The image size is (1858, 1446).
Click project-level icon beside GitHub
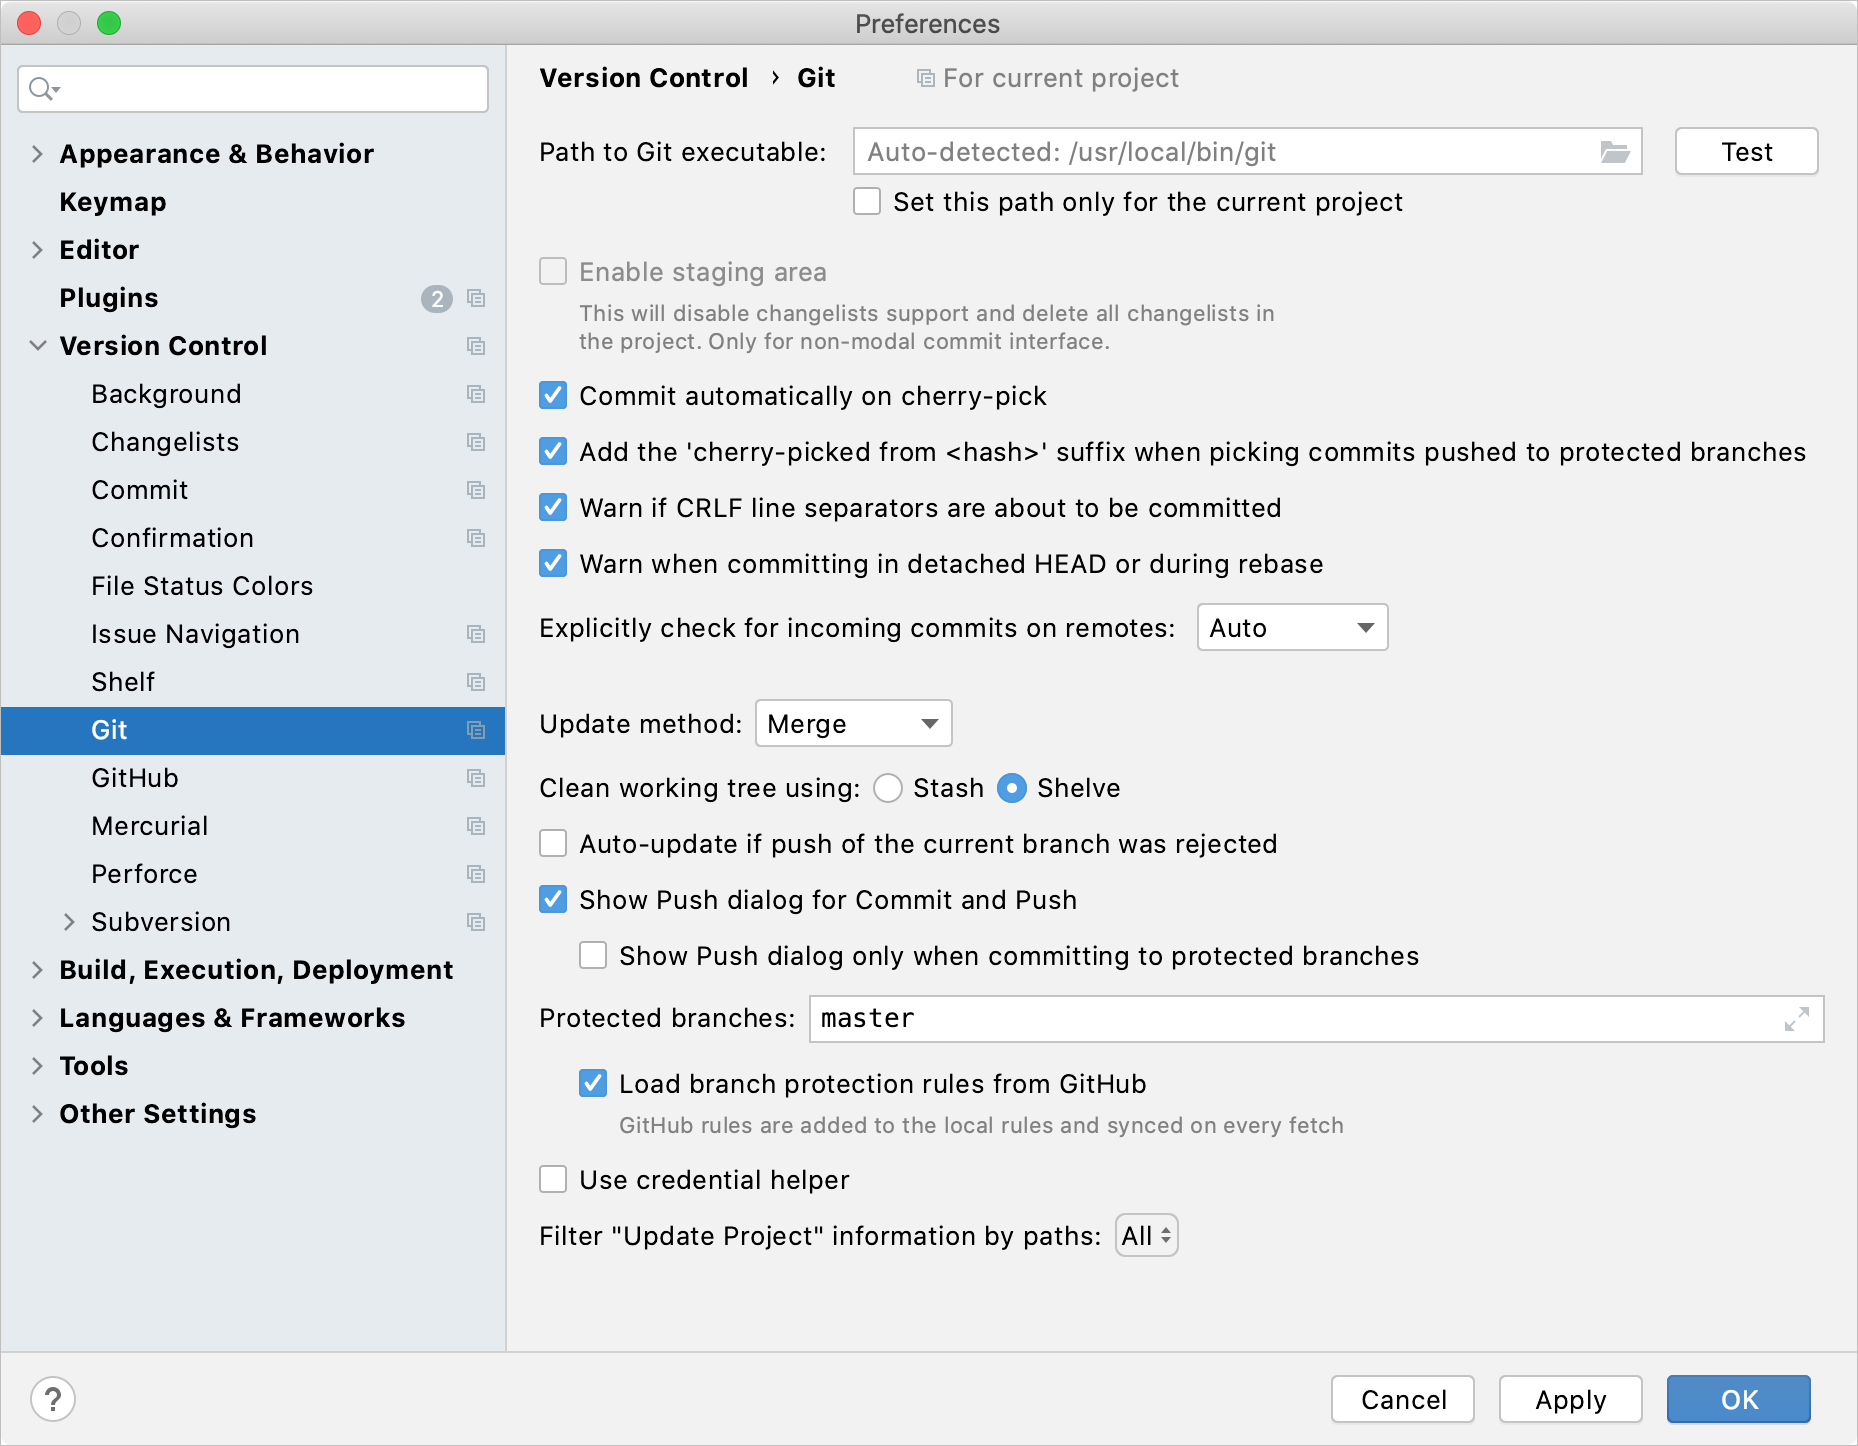476,778
